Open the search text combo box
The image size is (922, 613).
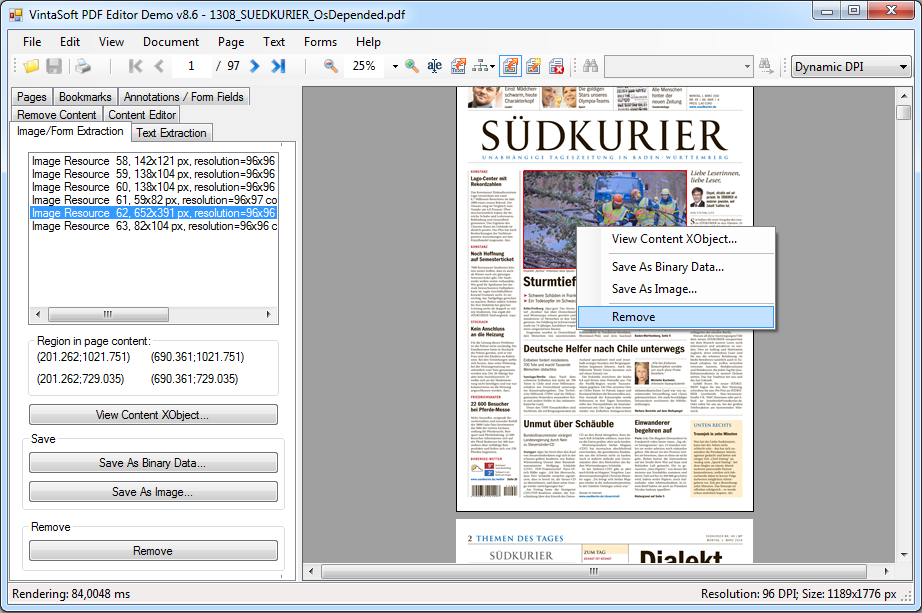coord(679,66)
